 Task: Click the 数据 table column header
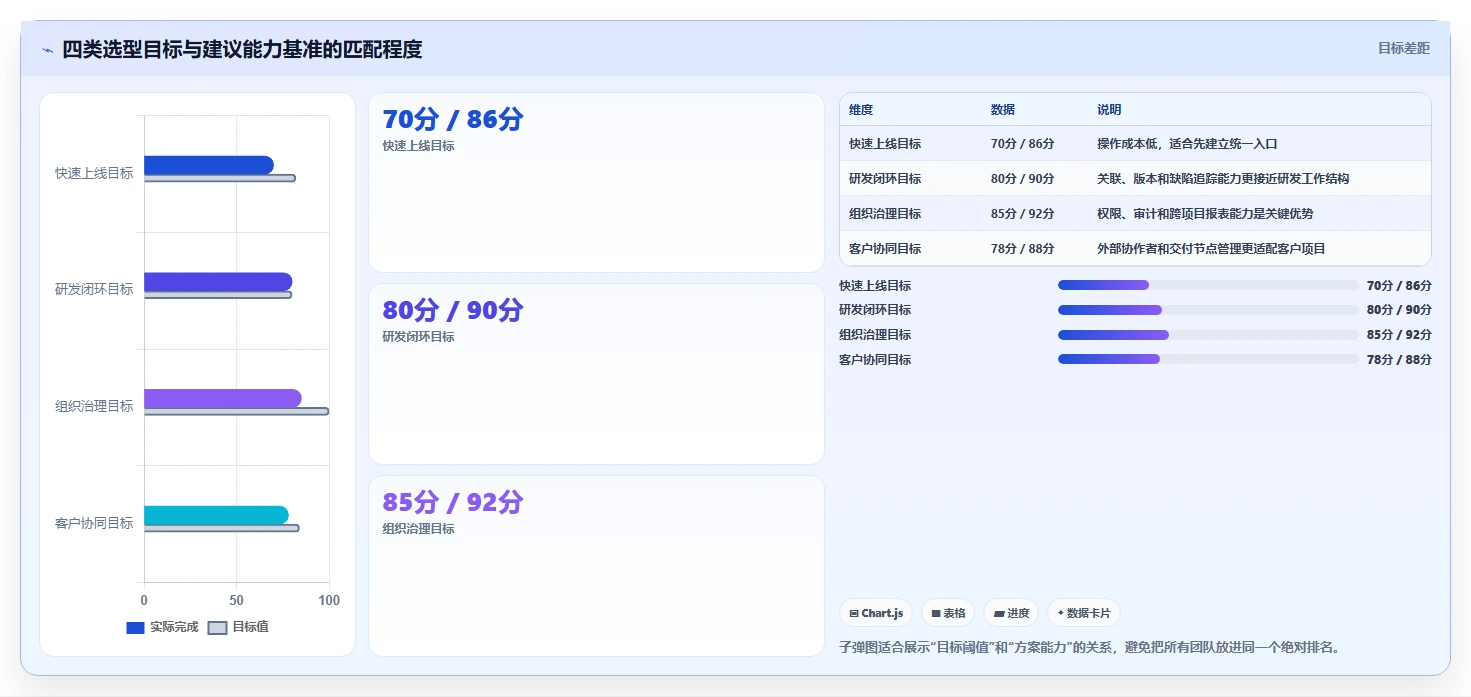tap(1003, 110)
